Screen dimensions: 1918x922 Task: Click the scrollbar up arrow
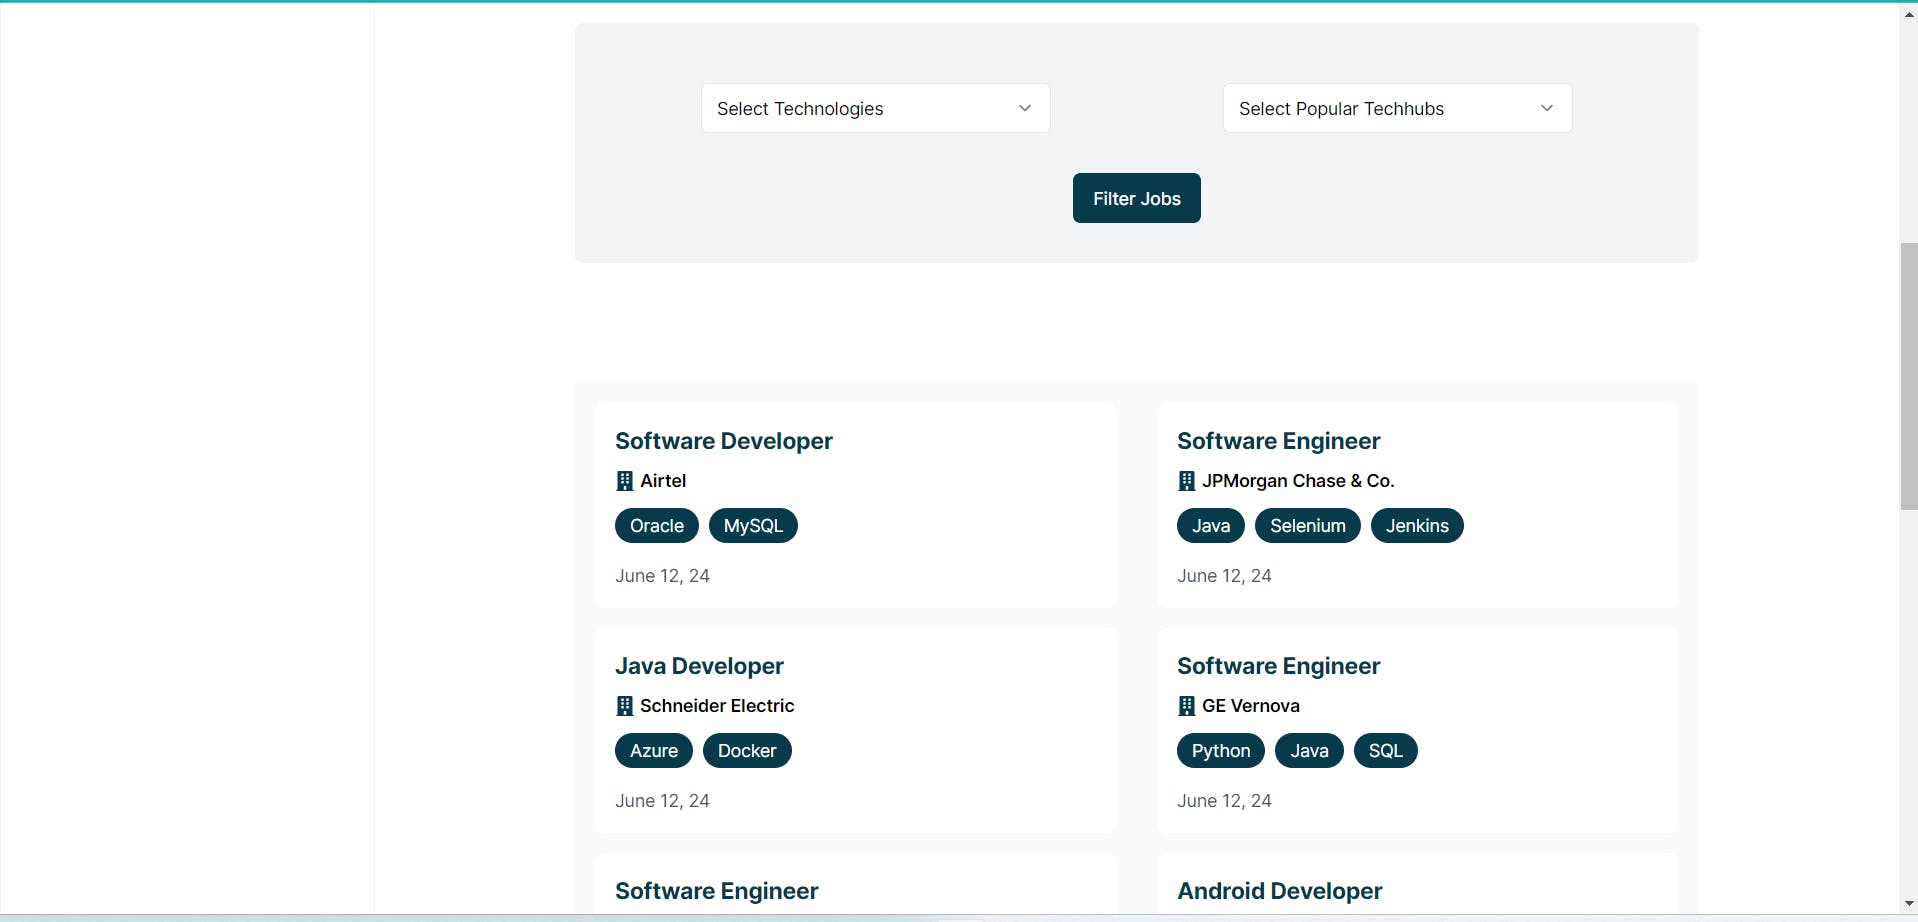pos(1909,14)
